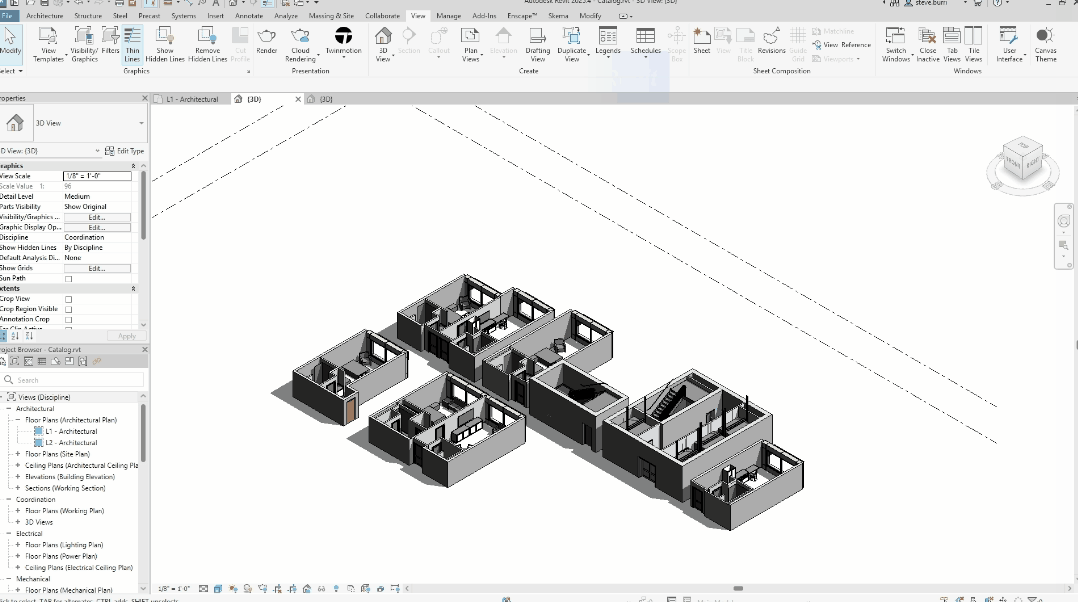The height and width of the screenshot is (602, 1078).
Task: Open the Filters dialog
Action: tap(110, 41)
